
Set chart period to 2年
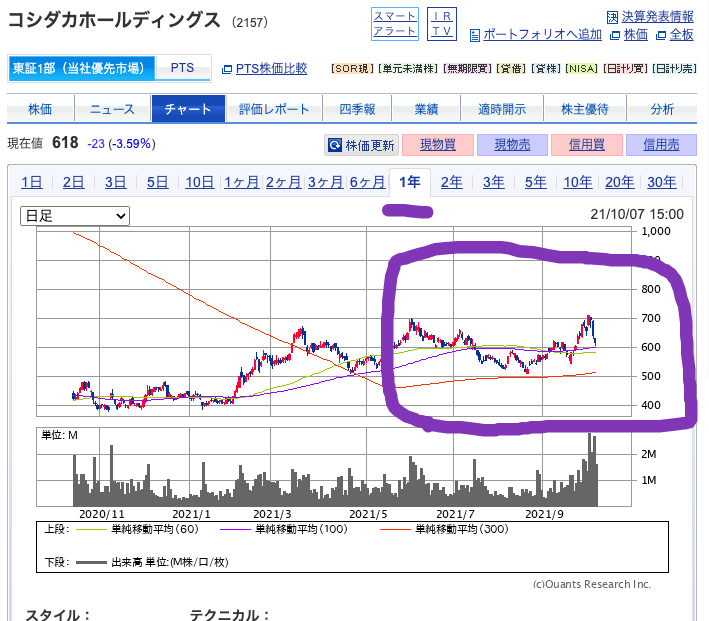click(452, 182)
